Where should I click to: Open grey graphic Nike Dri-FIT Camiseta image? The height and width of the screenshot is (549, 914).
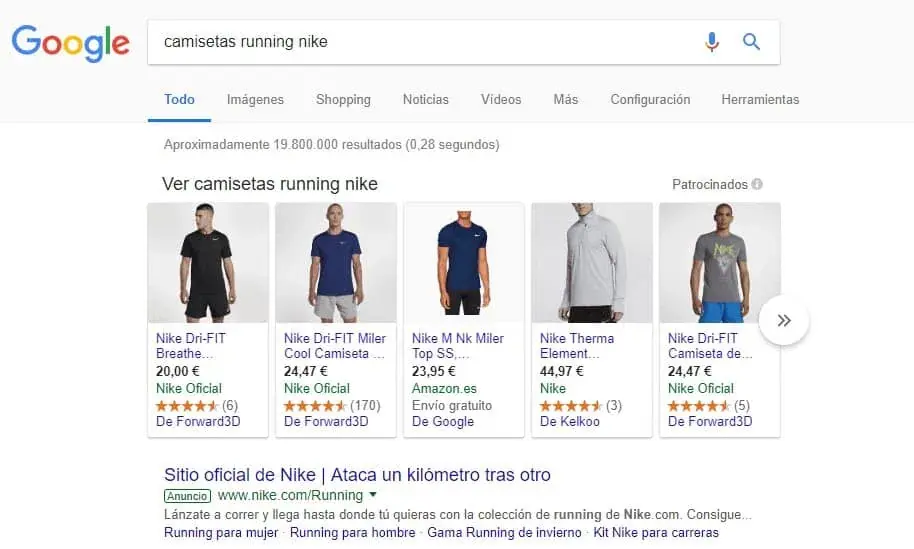(x=720, y=262)
